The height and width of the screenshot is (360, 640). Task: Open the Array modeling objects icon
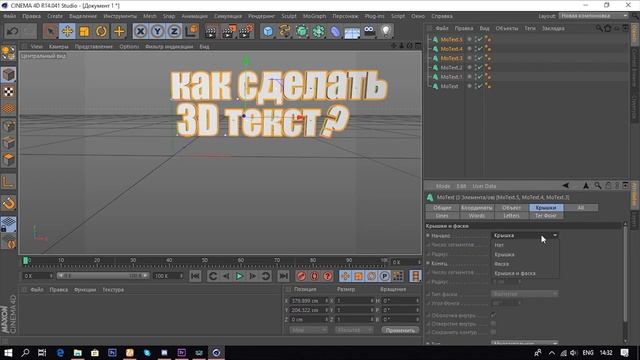(x=318, y=31)
